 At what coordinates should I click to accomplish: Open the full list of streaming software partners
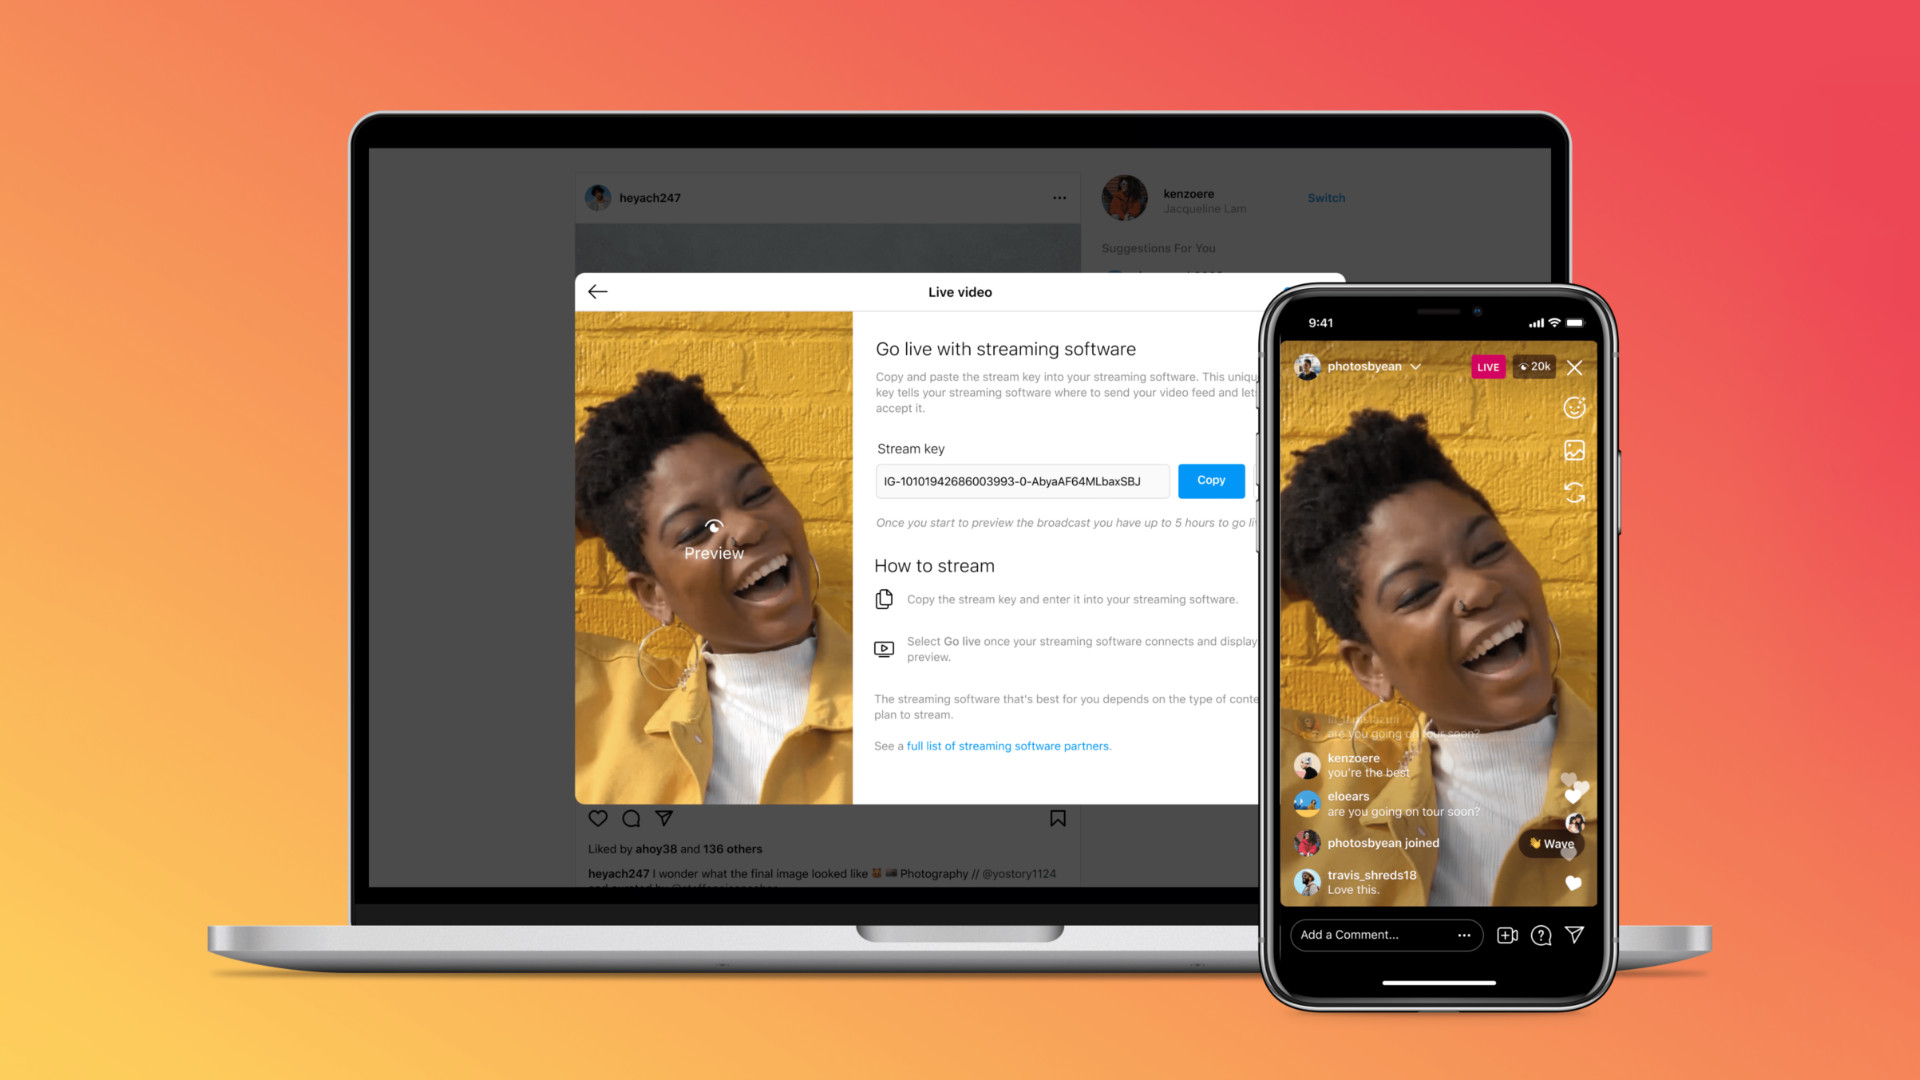(x=1007, y=746)
